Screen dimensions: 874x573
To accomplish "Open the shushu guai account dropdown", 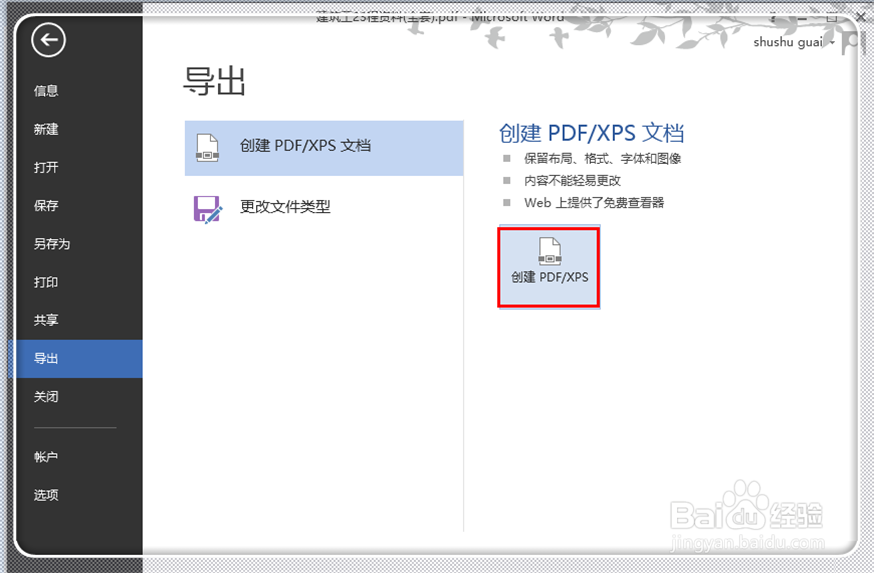I will coord(793,42).
